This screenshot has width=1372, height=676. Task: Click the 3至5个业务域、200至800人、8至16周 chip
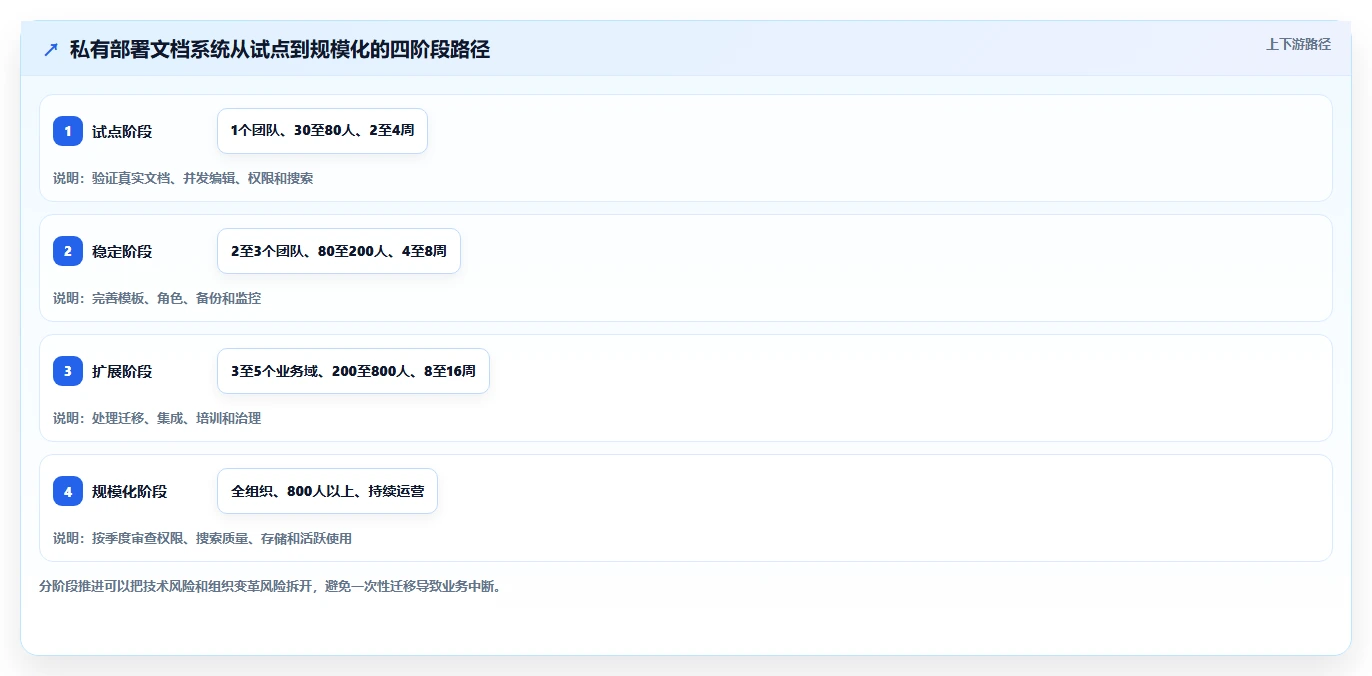click(x=353, y=371)
